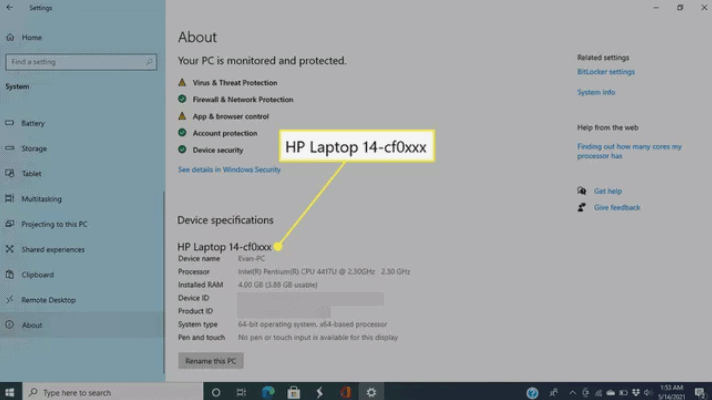Screen dimensions: 712x400
Task: Select About in the sidebar
Action: [x=32, y=325]
